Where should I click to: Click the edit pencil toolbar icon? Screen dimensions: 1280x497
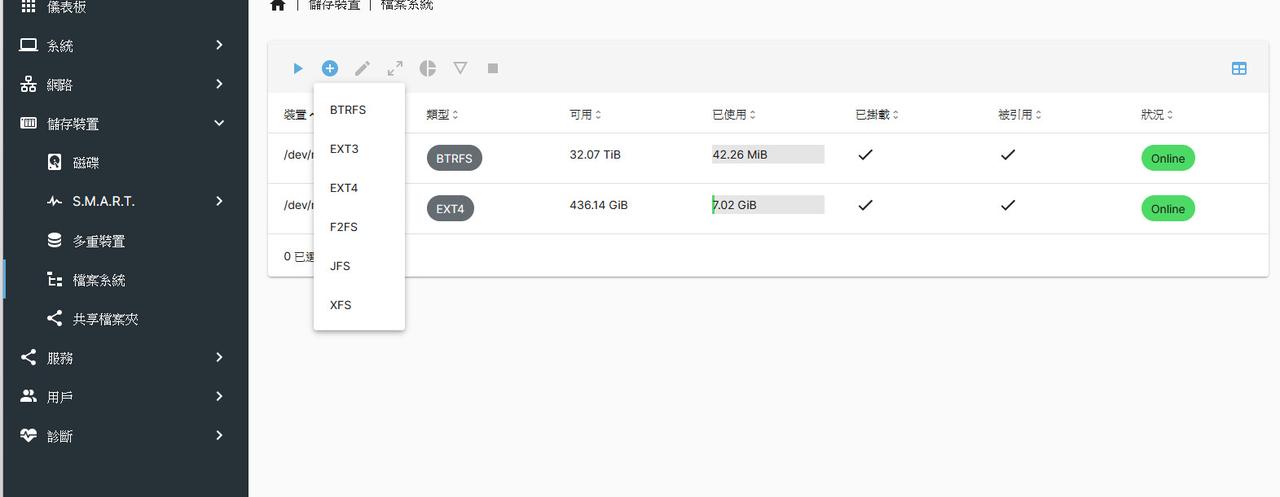coord(362,68)
